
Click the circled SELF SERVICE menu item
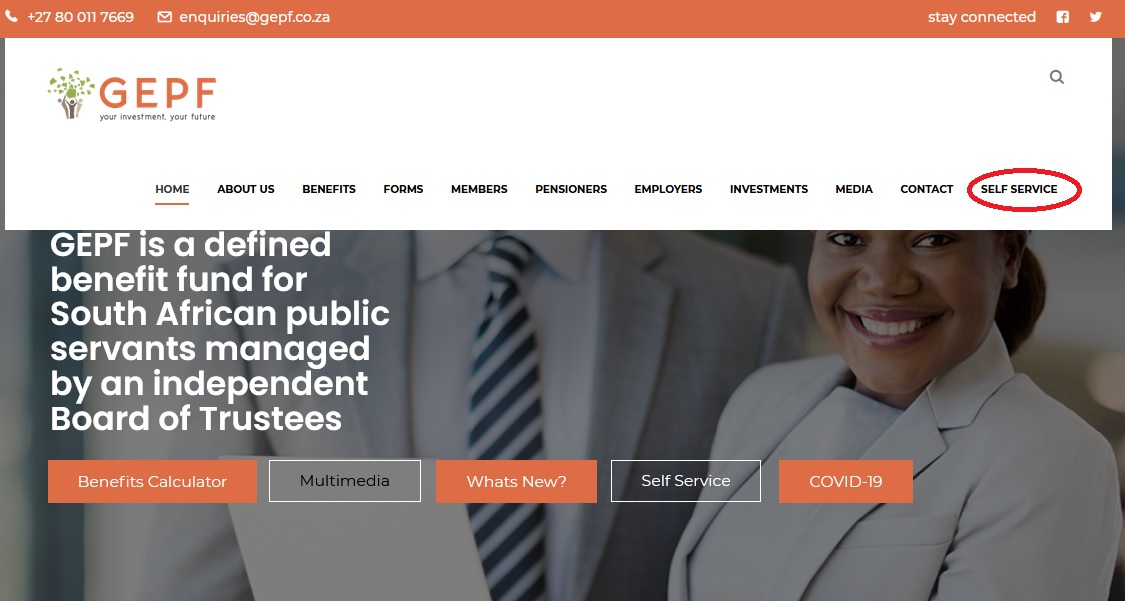coord(1019,189)
